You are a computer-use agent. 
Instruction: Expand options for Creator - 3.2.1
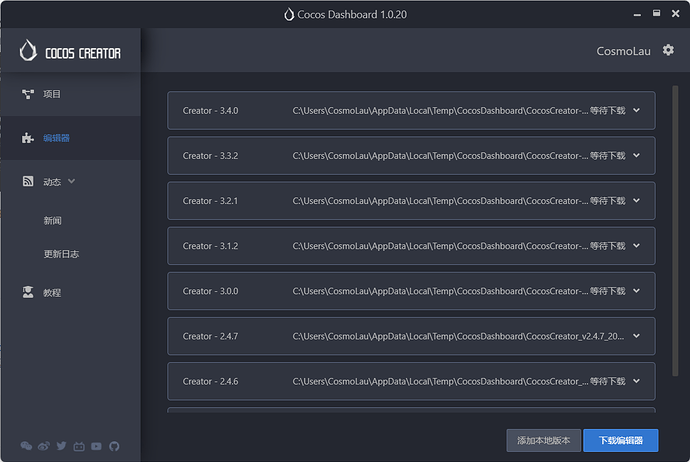(x=636, y=201)
